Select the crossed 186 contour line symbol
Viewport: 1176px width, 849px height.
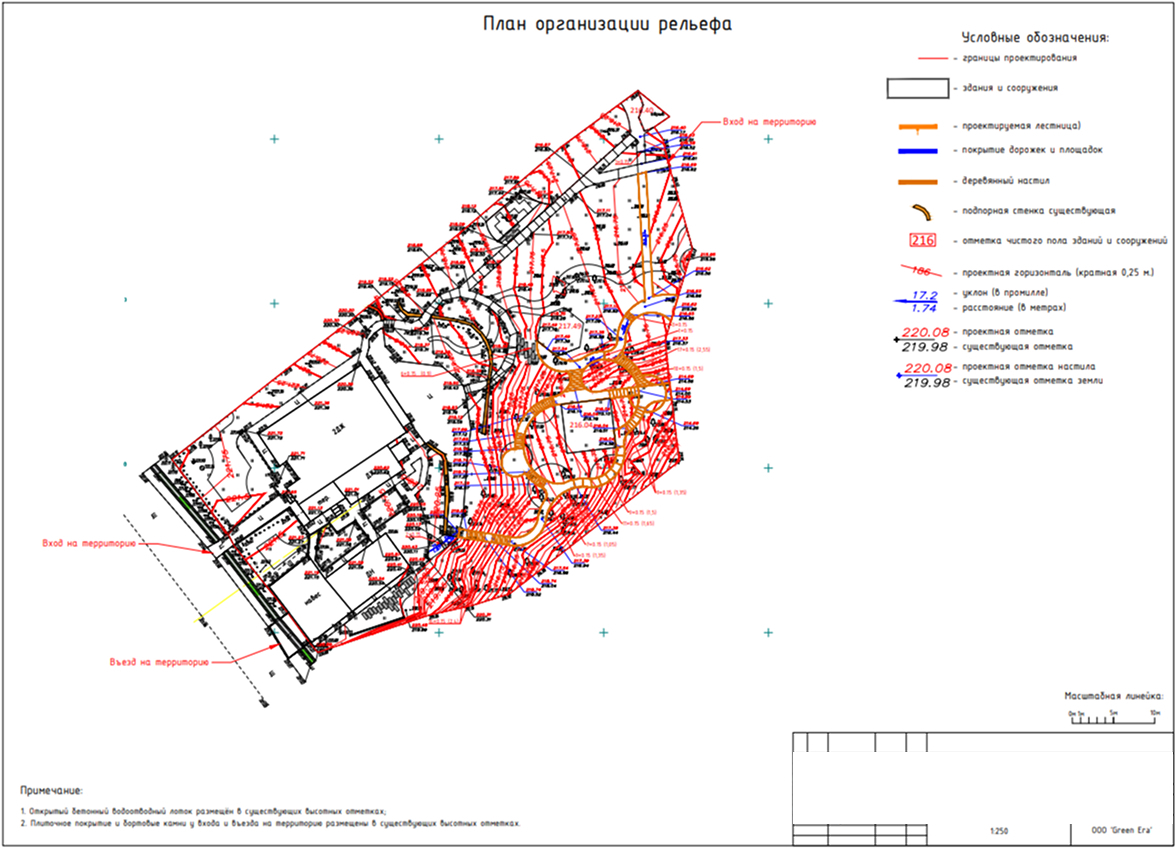(x=921, y=272)
